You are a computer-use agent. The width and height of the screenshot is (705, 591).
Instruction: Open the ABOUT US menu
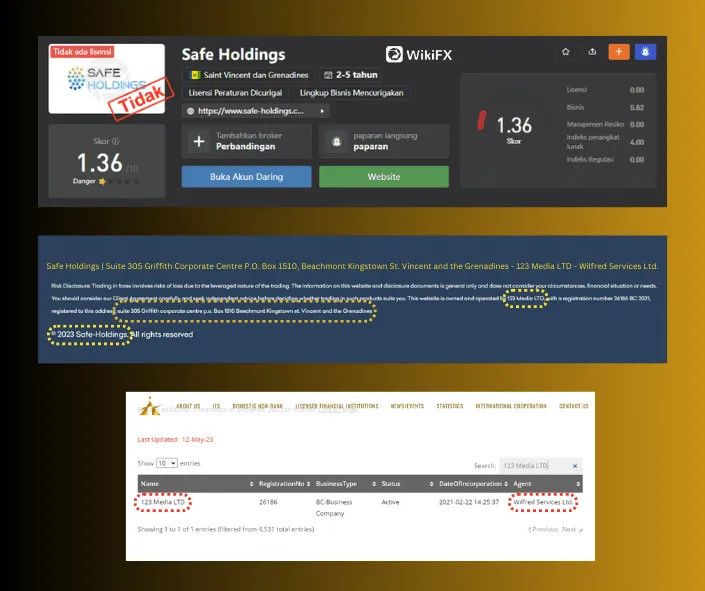(x=188, y=406)
